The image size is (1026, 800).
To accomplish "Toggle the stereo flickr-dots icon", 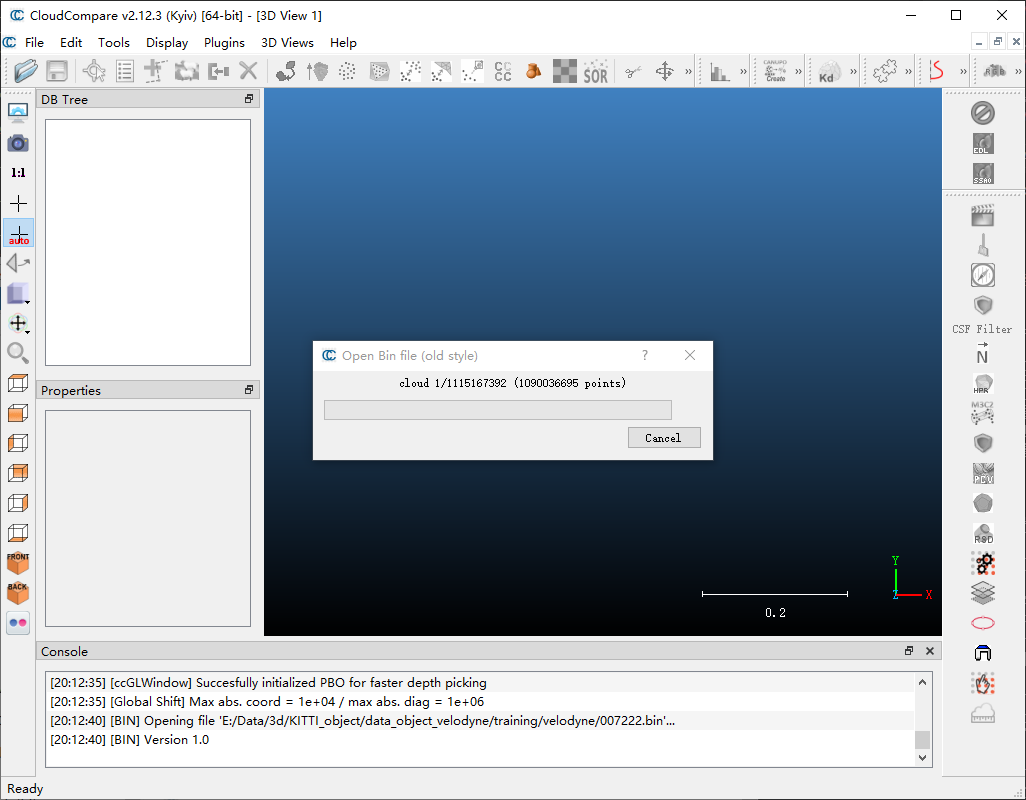I will click(x=18, y=623).
